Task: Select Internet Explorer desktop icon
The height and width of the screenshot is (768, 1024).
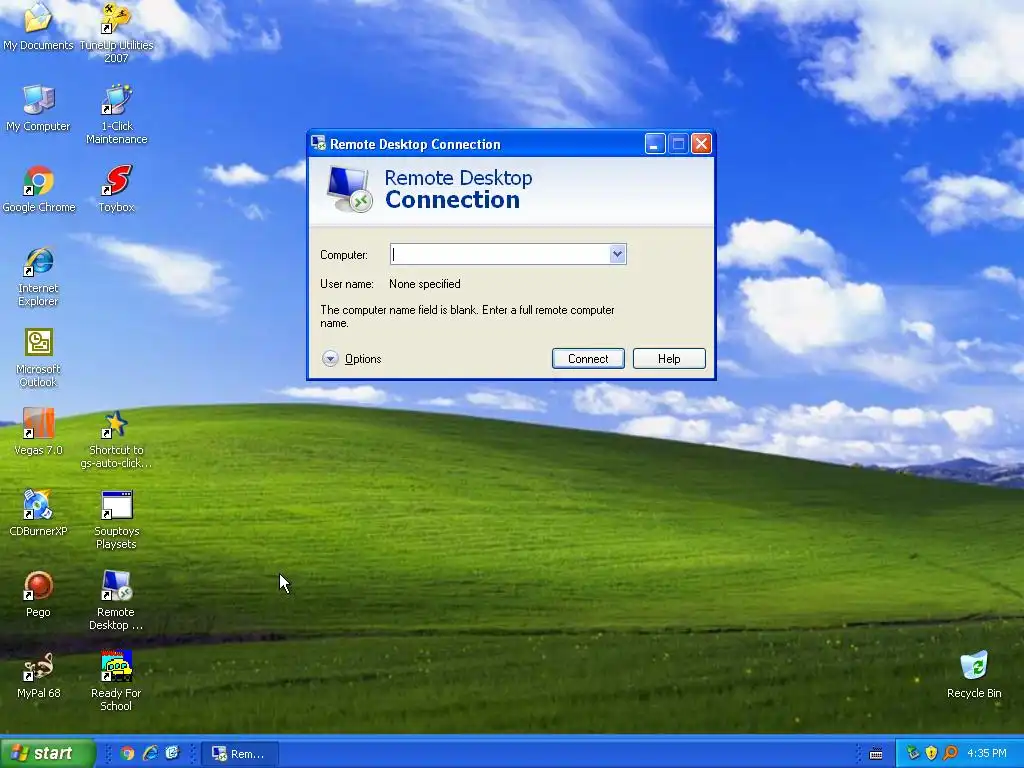Action: click(38, 276)
